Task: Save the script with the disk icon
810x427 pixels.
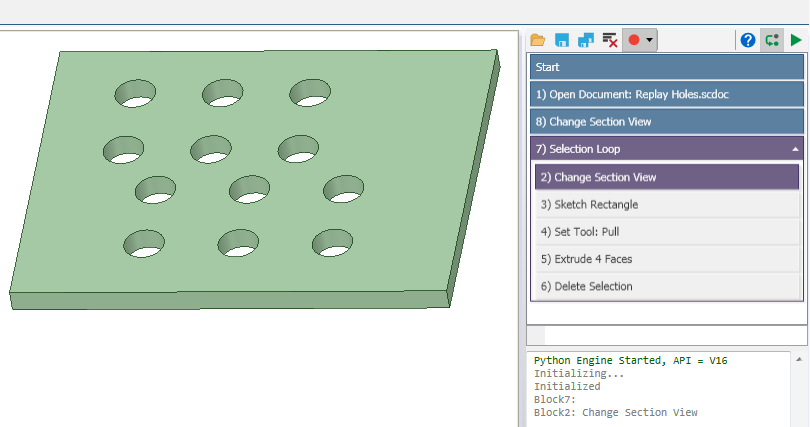Action: [562, 40]
